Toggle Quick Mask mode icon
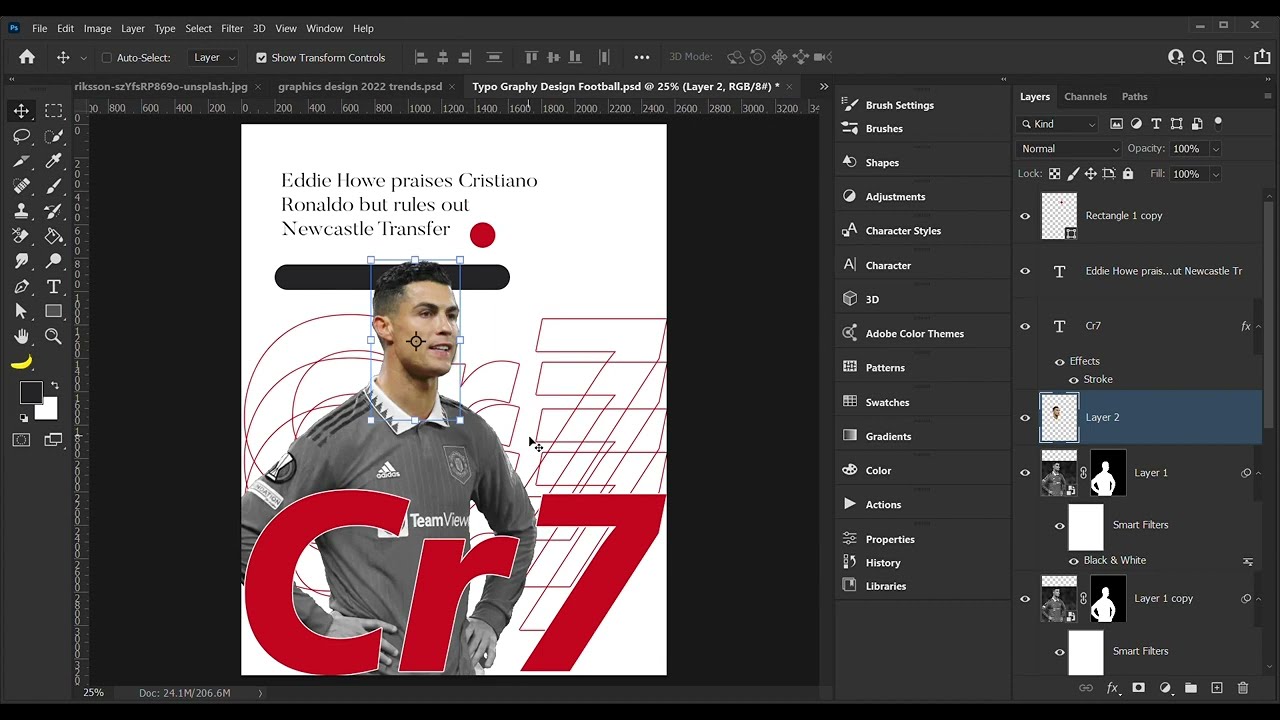 click(x=21, y=440)
